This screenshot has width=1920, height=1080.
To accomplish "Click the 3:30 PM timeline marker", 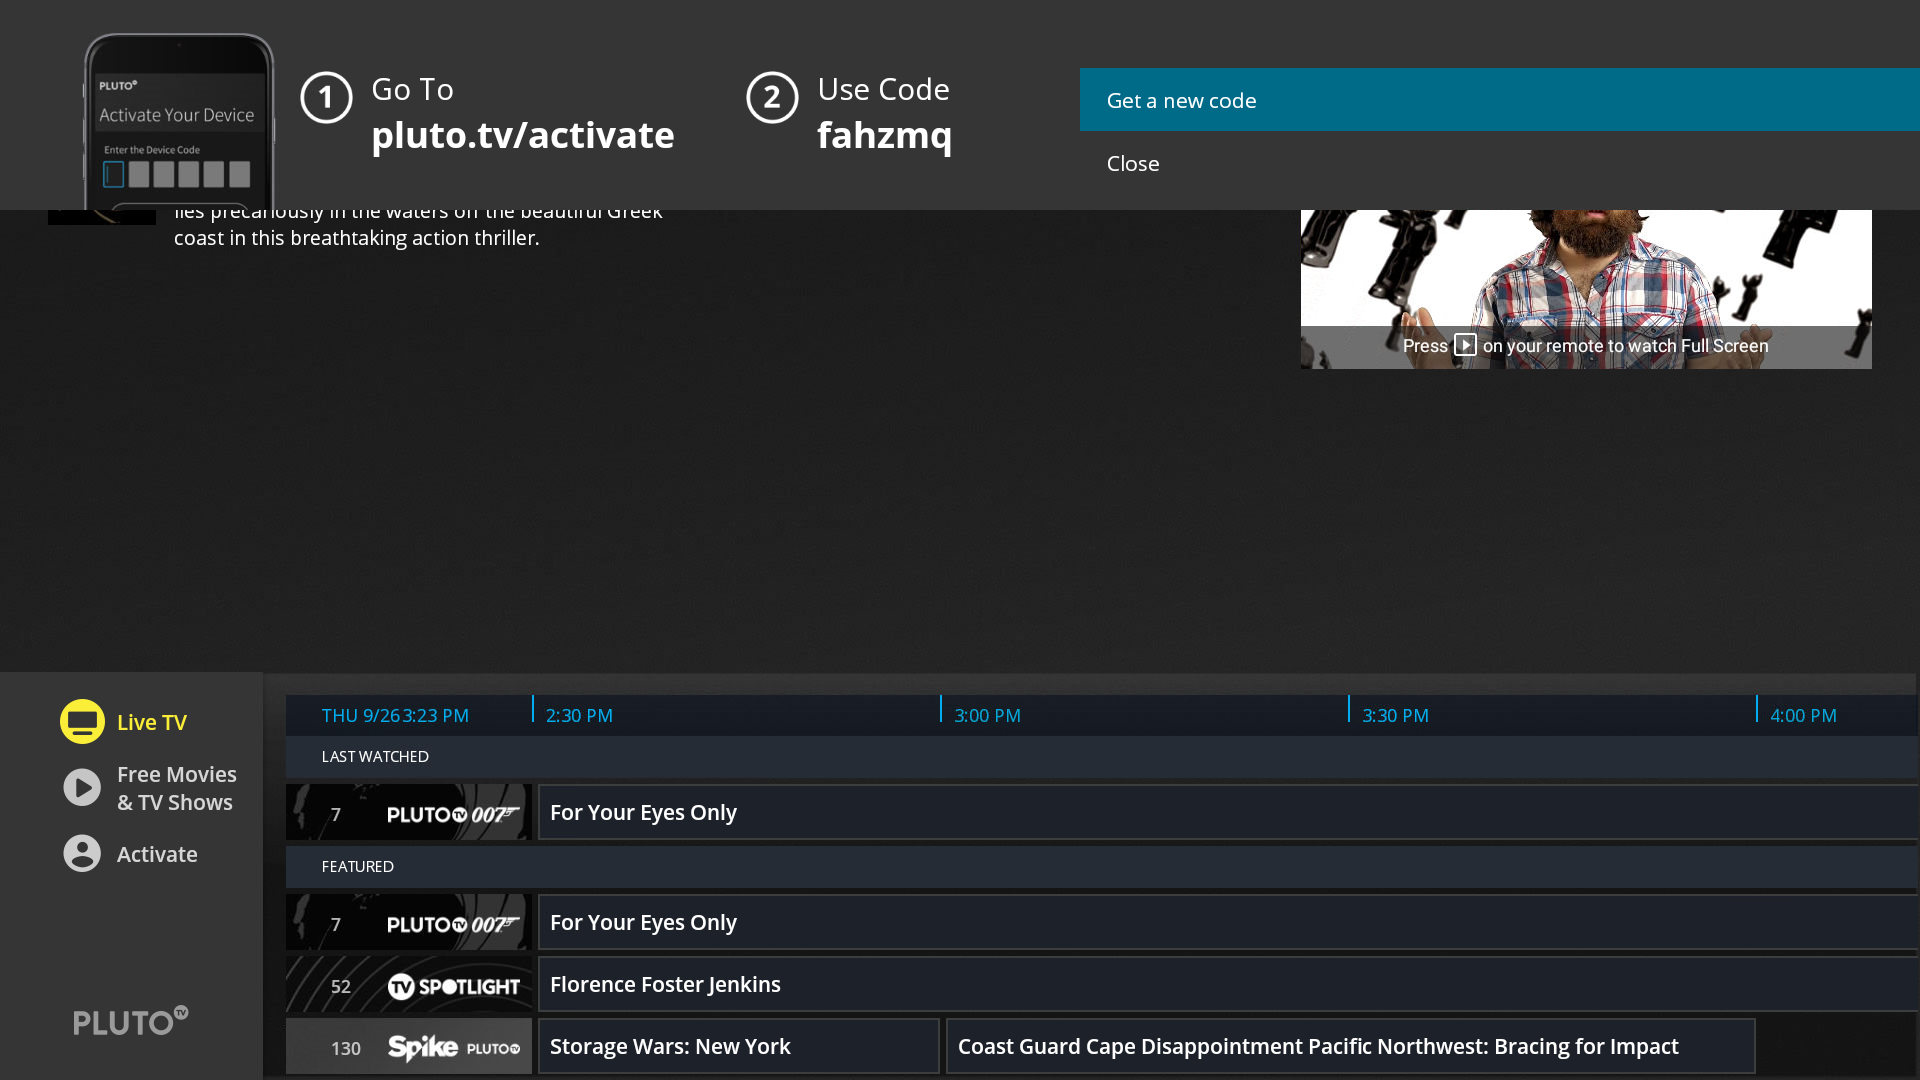I will (1395, 715).
